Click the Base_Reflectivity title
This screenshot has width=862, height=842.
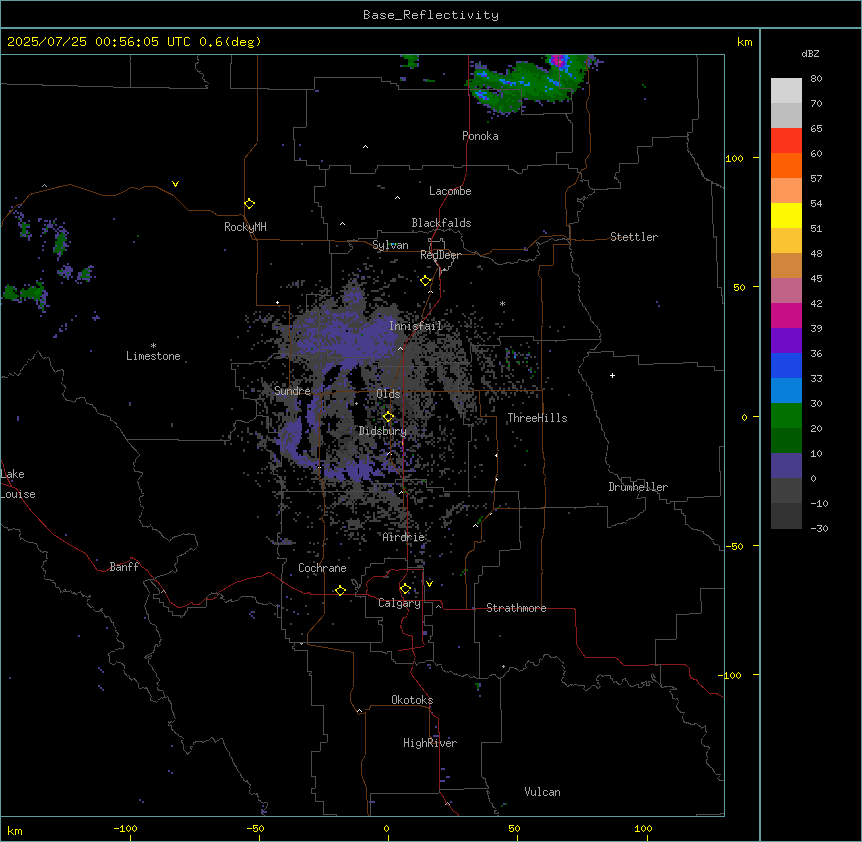pyautogui.click(x=431, y=15)
